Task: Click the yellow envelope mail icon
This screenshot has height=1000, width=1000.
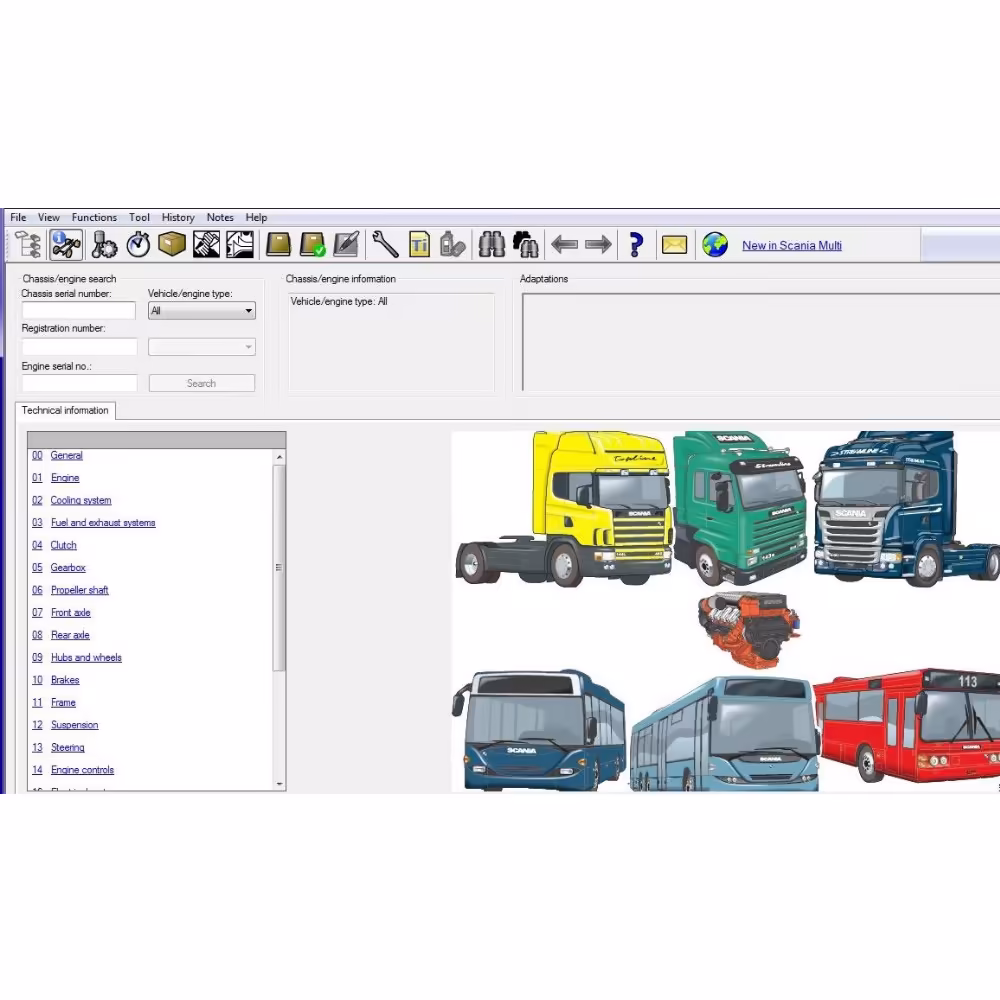Action: pyautogui.click(x=674, y=245)
